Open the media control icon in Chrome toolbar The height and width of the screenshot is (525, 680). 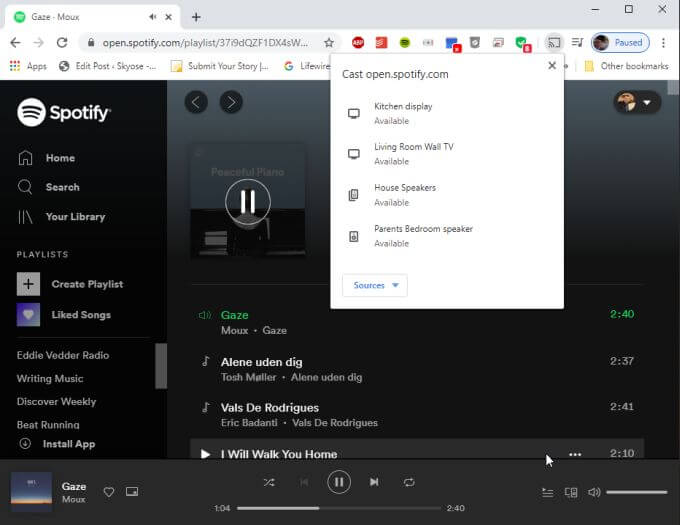tap(577, 42)
